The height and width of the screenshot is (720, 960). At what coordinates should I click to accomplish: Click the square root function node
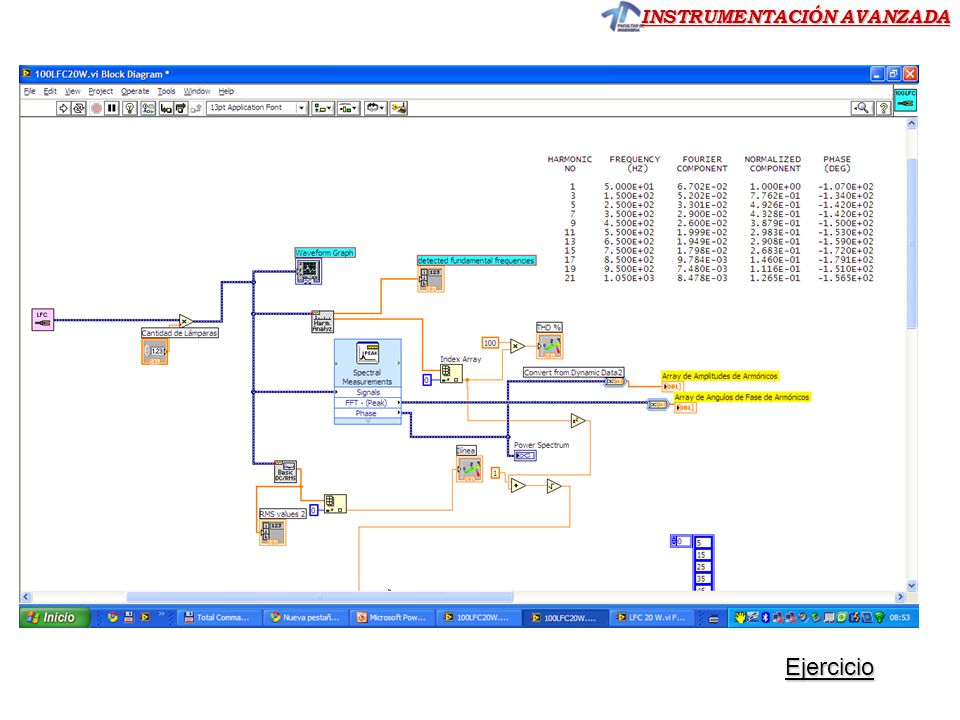[554, 486]
